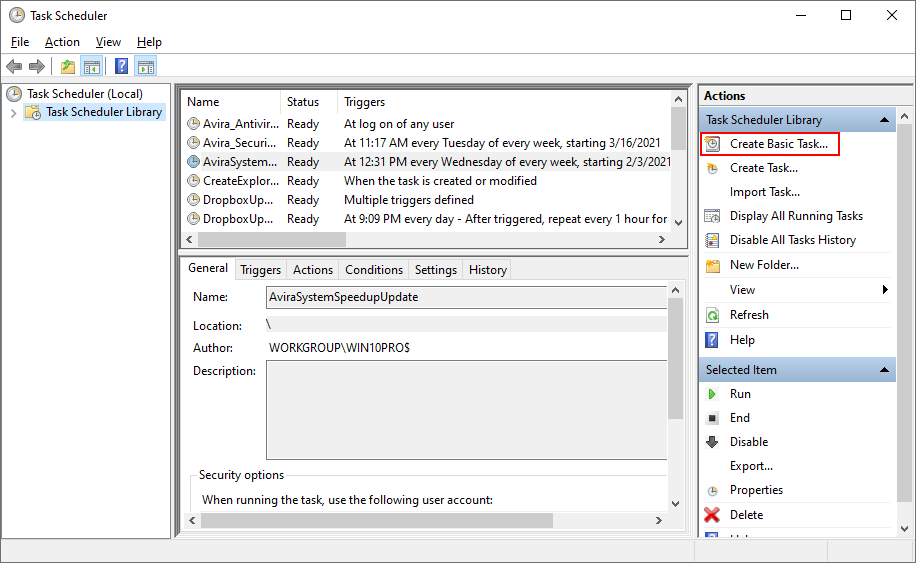Click the details pane horizontal scrollbar thumb

pyautogui.click(x=377, y=520)
